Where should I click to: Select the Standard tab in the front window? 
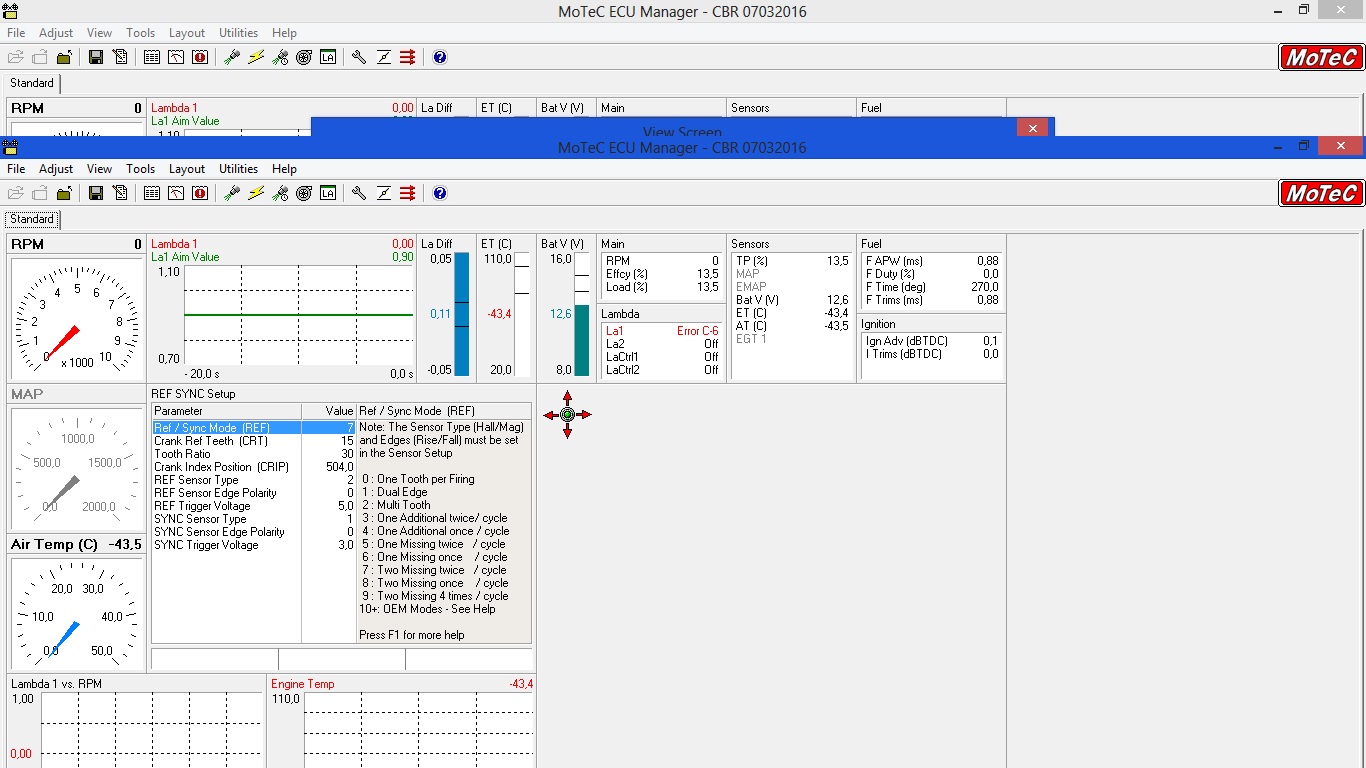32,219
